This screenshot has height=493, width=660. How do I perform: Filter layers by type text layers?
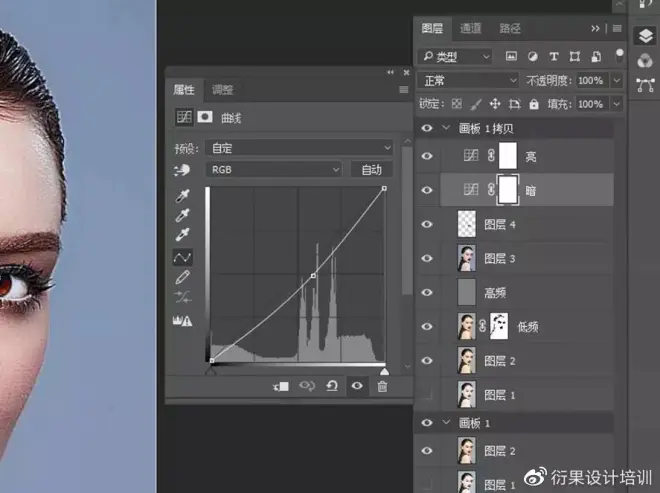click(x=554, y=56)
